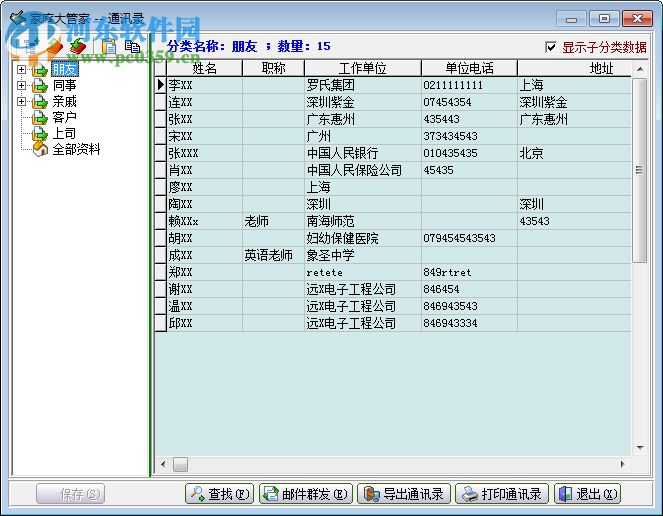The width and height of the screenshot is (663, 516).
Task: Expand the 同事 tree node
Action: 21,85
